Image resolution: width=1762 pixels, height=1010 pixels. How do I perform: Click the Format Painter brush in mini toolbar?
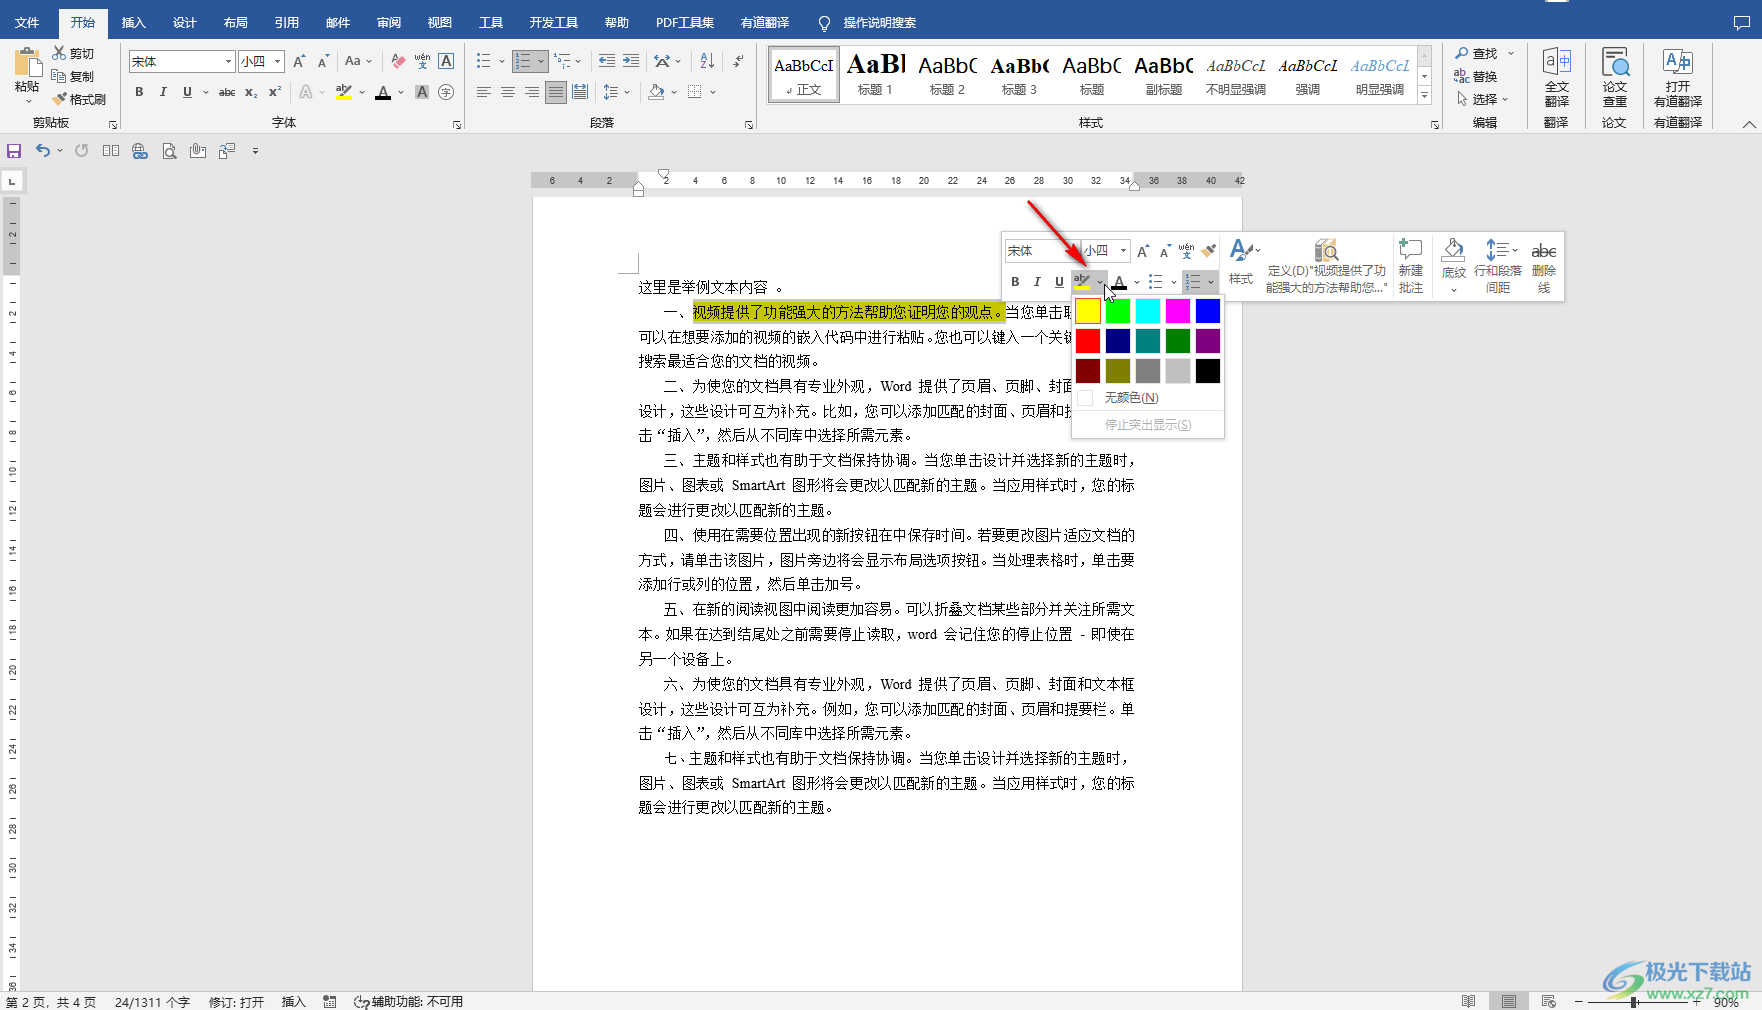[1209, 250]
